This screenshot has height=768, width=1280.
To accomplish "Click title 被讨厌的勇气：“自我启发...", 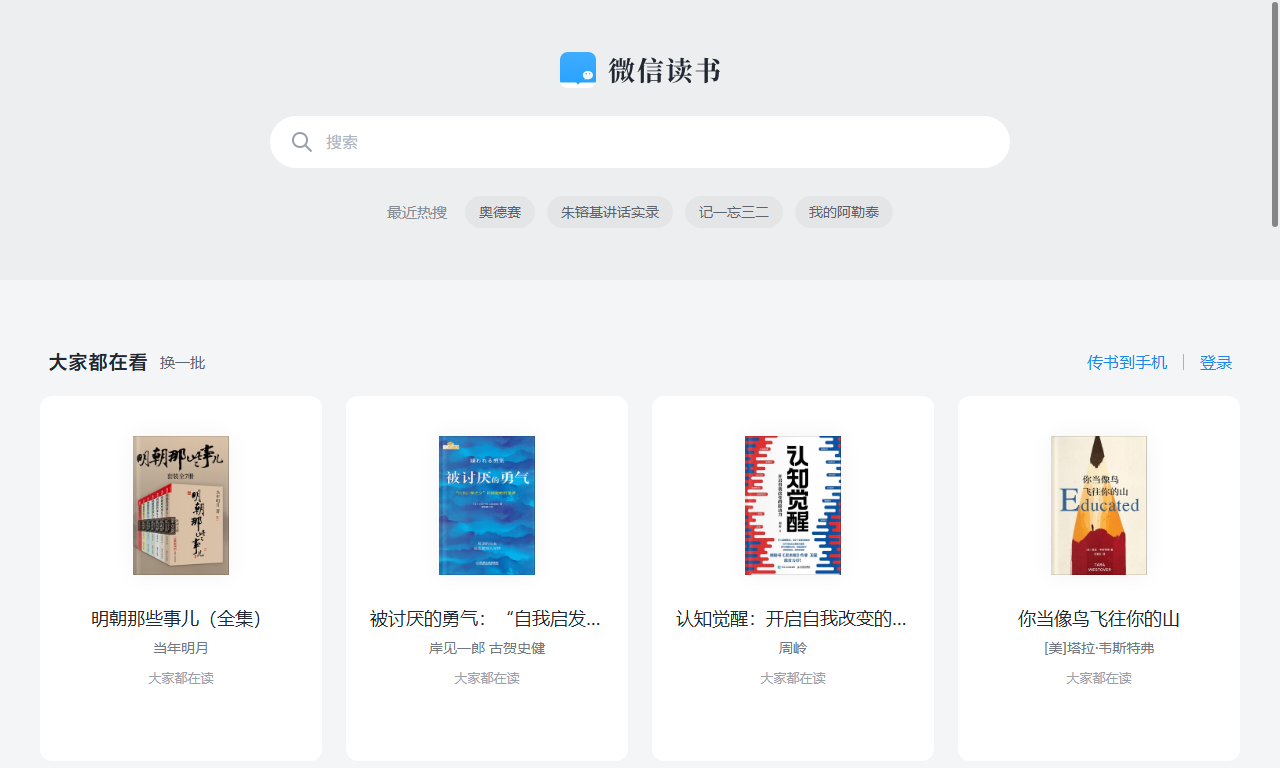I will click(x=485, y=619).
